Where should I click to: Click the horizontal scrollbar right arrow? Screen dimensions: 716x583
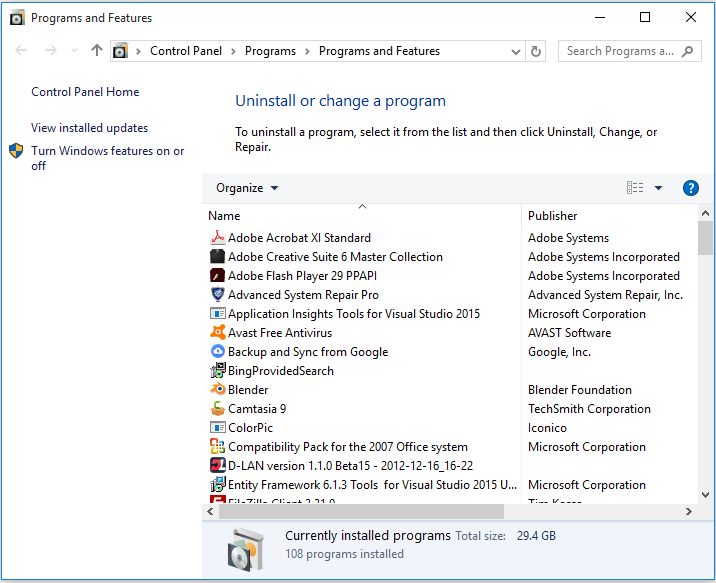pos(689,512)
